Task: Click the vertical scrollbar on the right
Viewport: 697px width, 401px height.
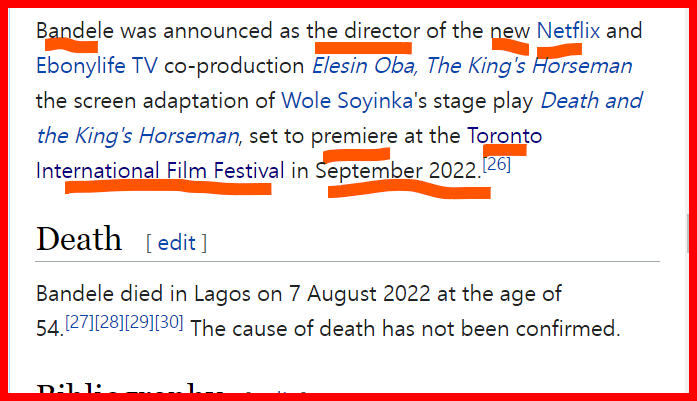Action: click(687, 240)
